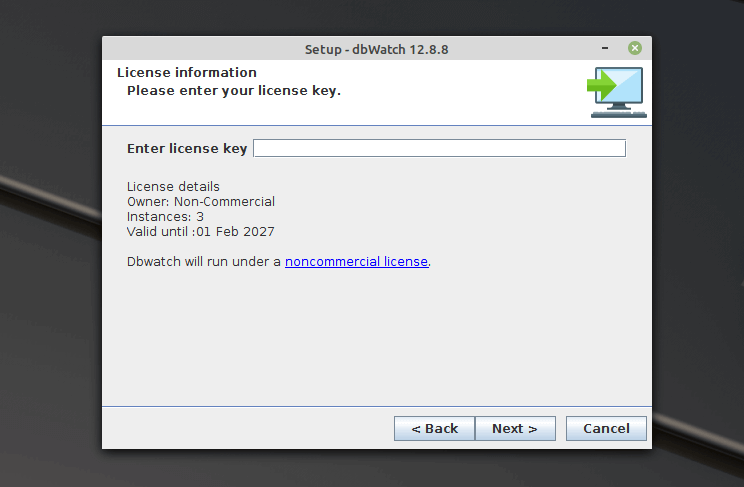Click the 'Enter license key' label
This screenshot has height=487, width=744.
tap(186, 148)
